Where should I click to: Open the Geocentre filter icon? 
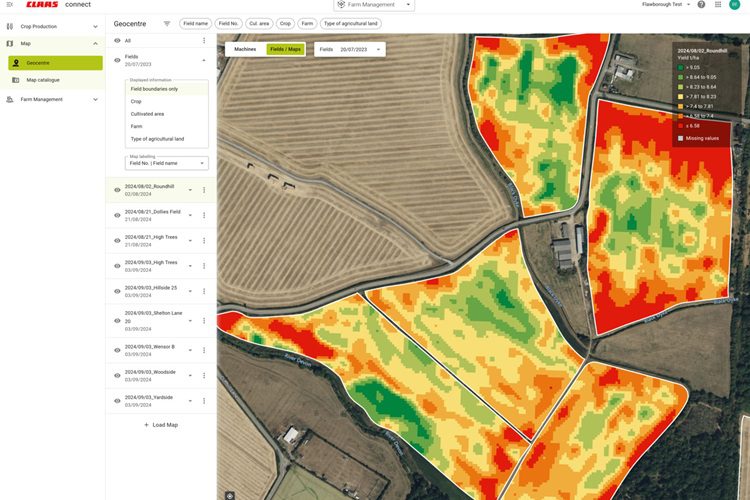pyautogui.click(x=167, y=23)
